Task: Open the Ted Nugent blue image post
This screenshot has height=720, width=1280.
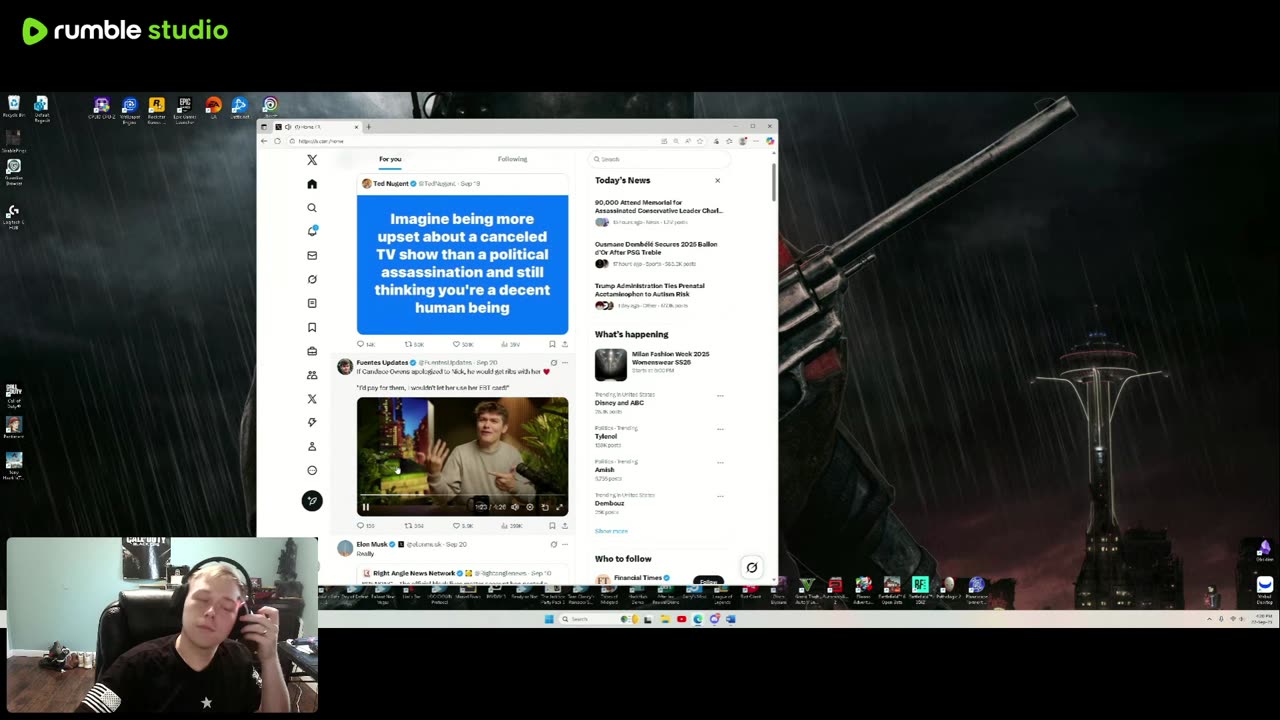Action: pos(462,264)
